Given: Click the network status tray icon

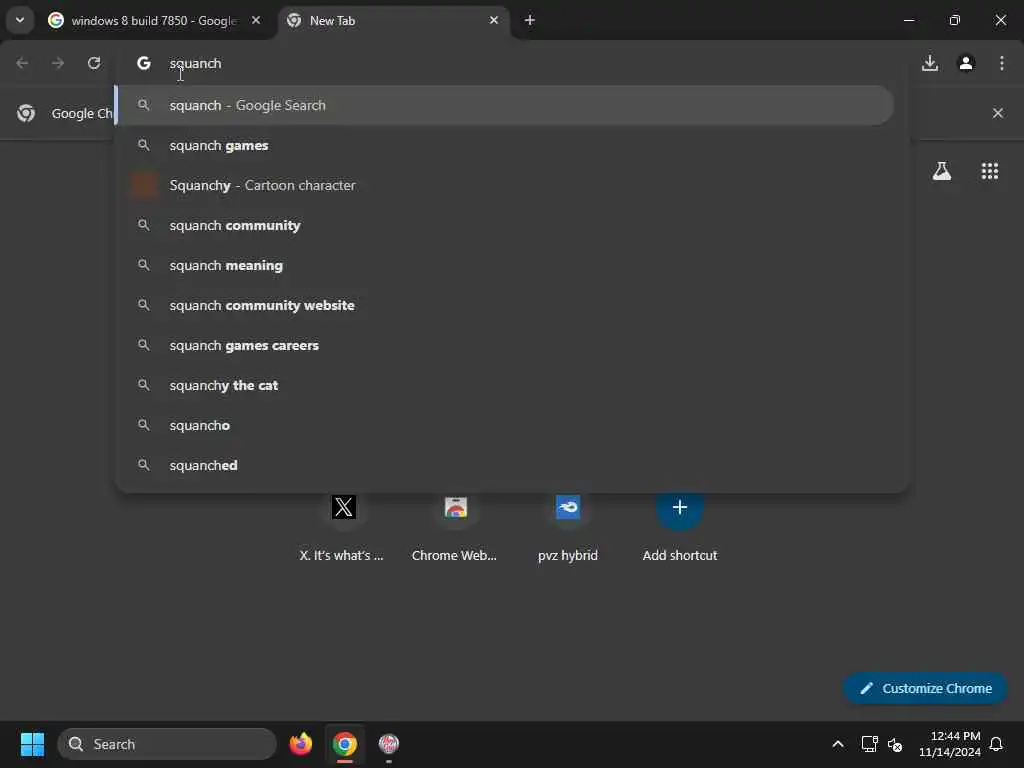Looking at the screenshot, I should 869,744.
